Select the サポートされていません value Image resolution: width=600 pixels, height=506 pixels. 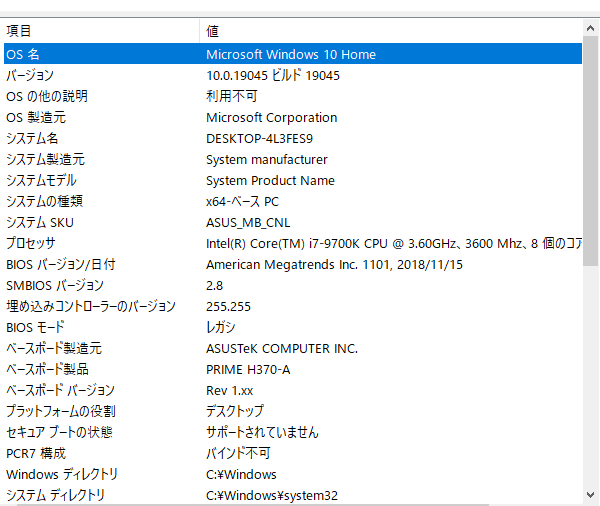coord(262,433)
